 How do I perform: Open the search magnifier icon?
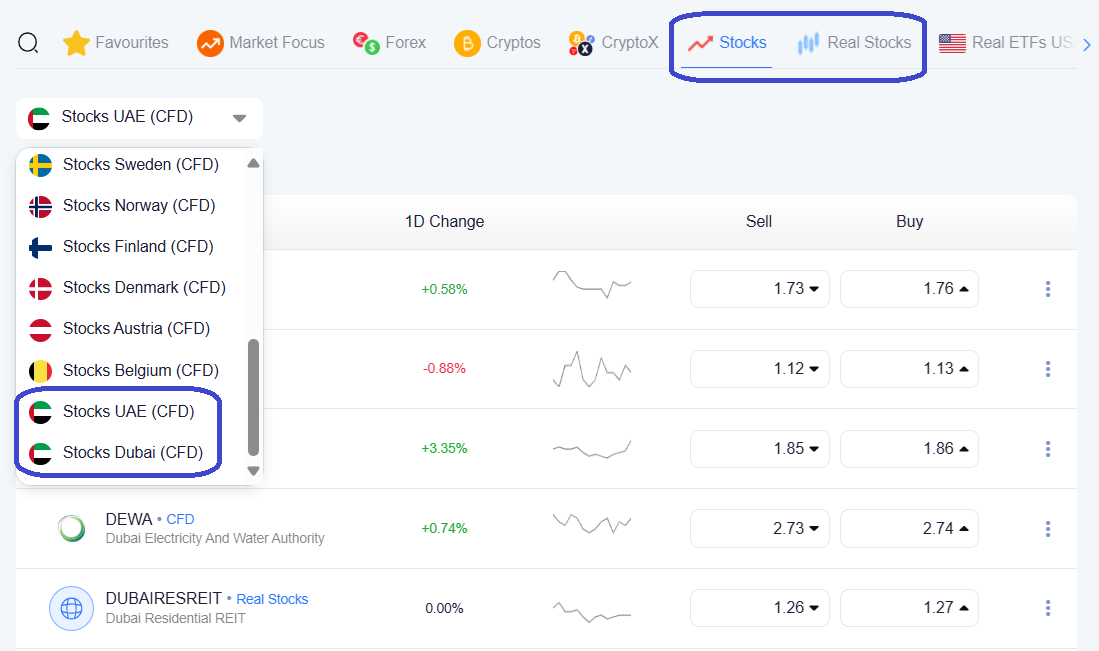(28, 43)
